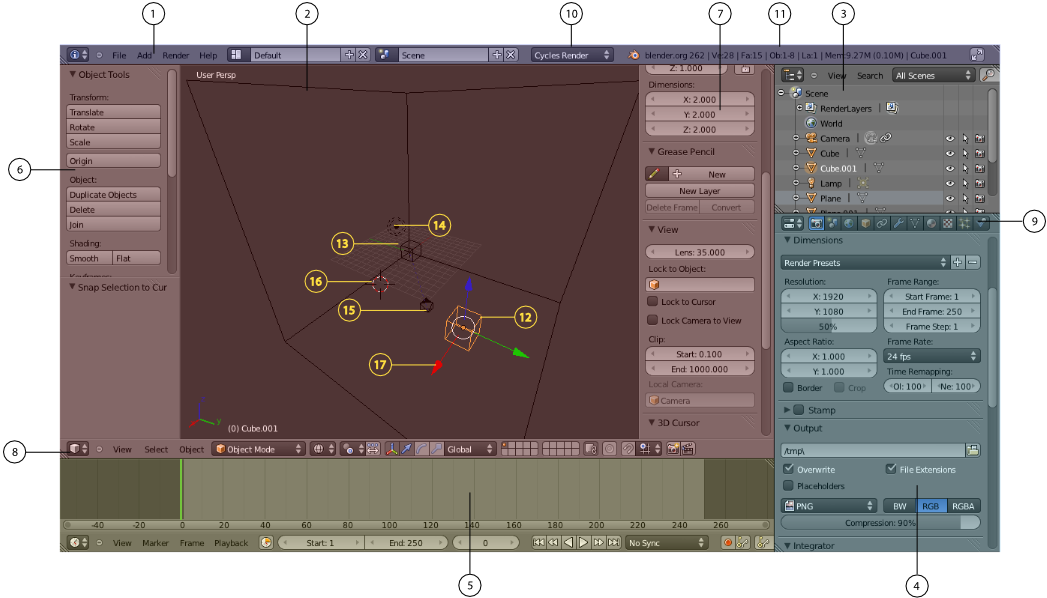Uncheck the File Extensions checkbox

[891, 469]
